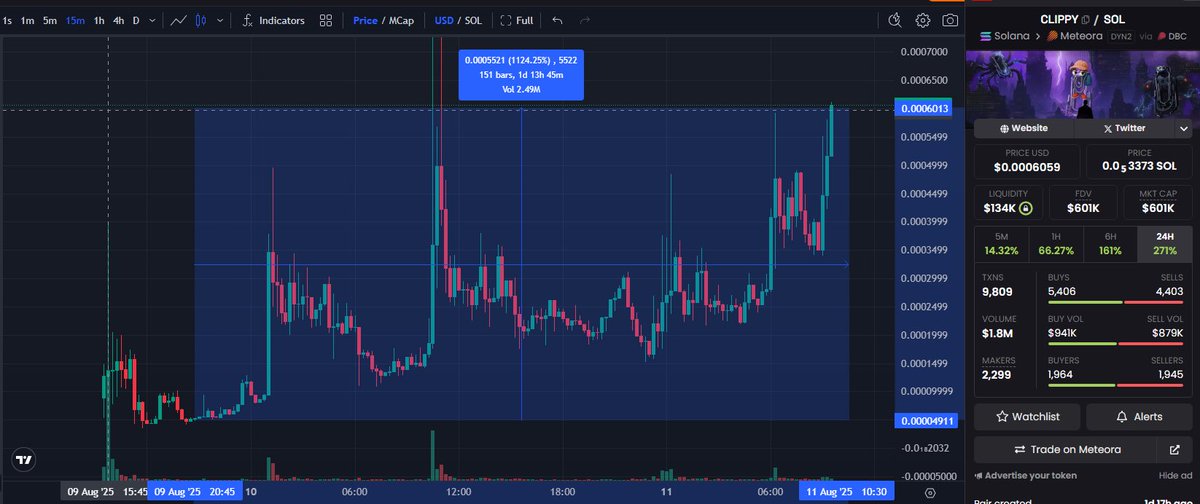
Task: Expand the time interval dropdown arrow
Action: [150, 20]
